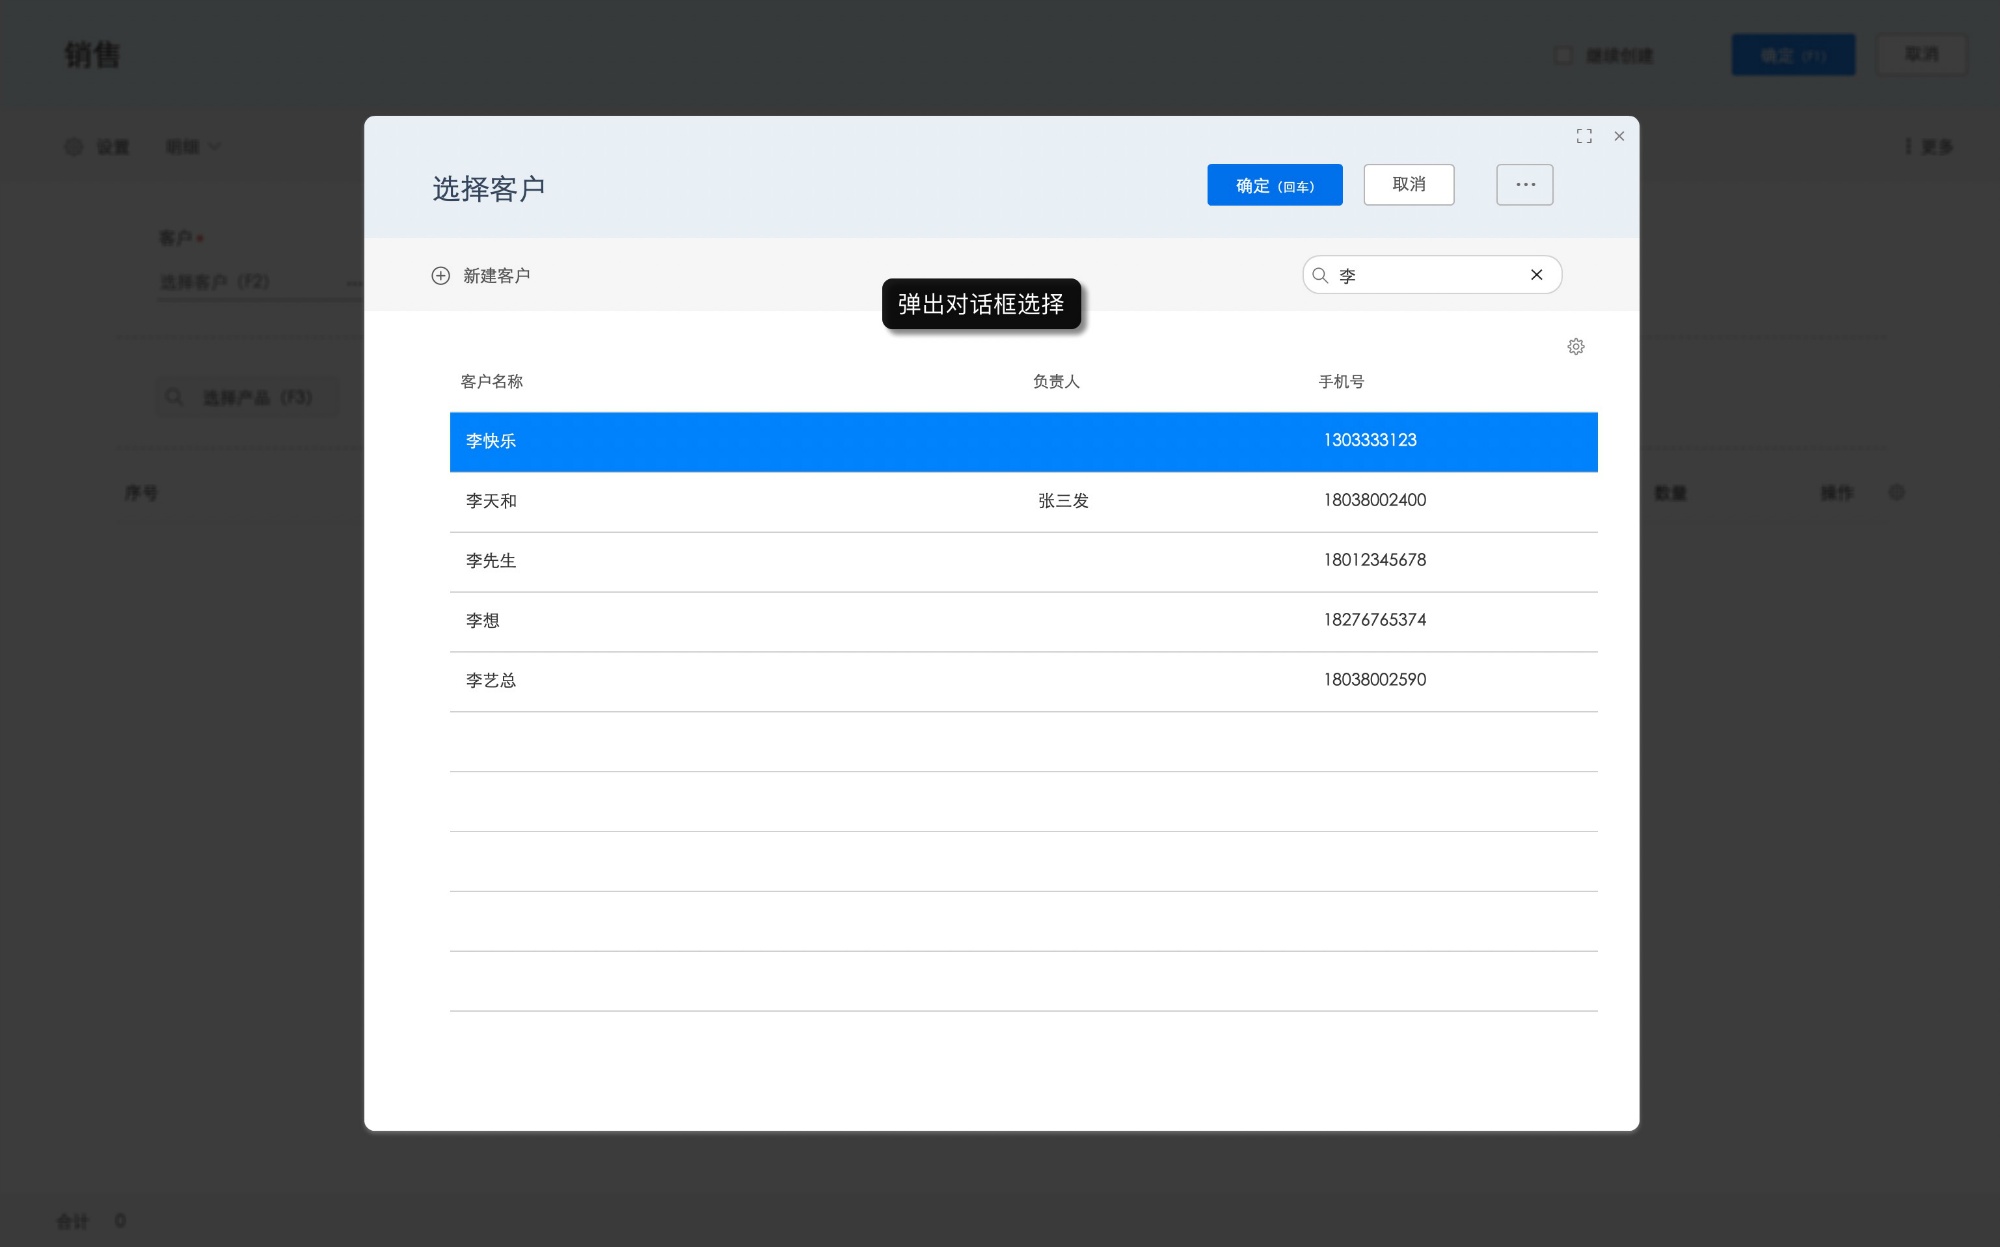This screenshot has width=2000, height=1247.
Task: Enable the 继续创建 checkbox
Action: click(x=1563, y=55)
